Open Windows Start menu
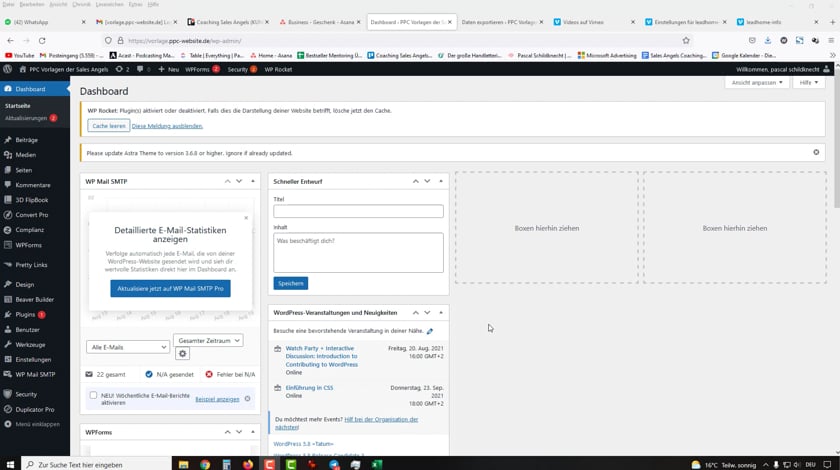 point(10,465)
